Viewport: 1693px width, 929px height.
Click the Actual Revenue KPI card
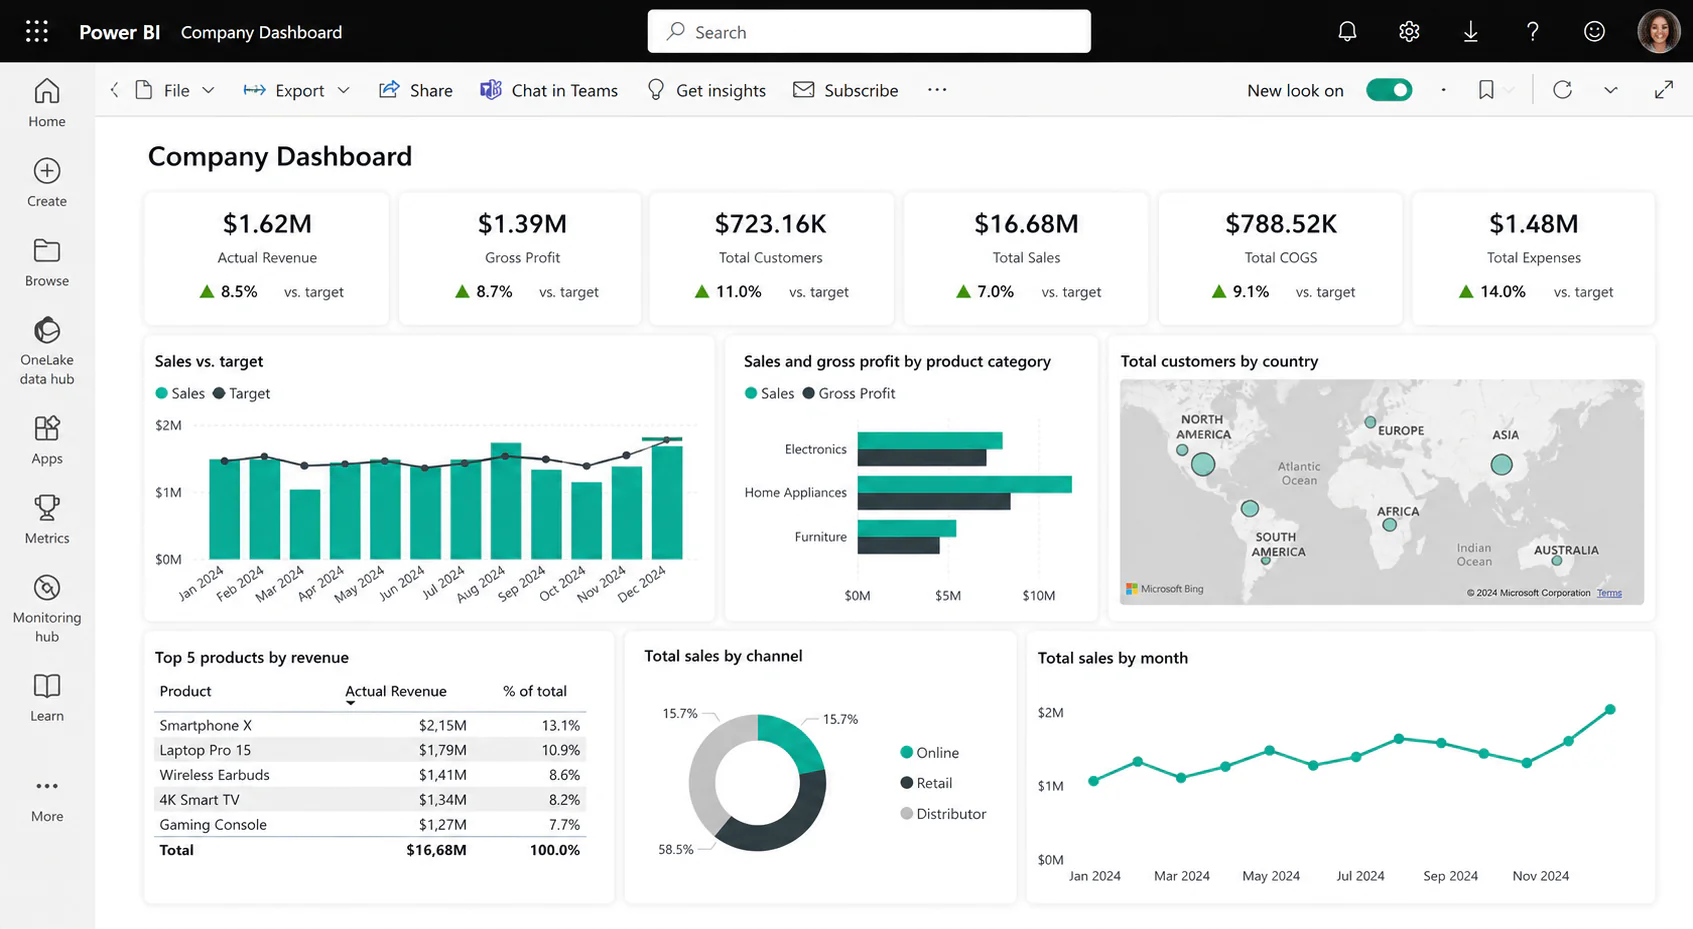click(x=267, y=258)
